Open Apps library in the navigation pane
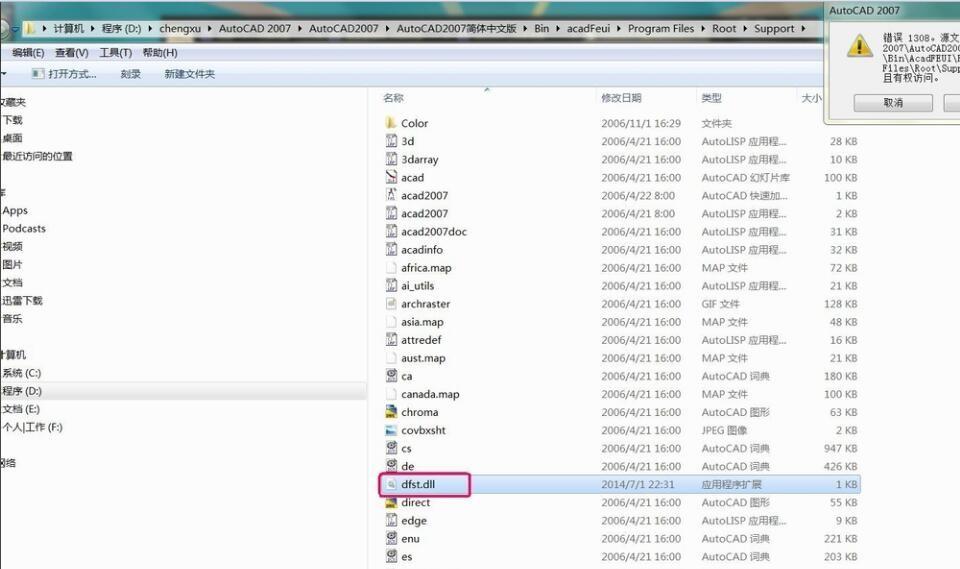Viewport: 960px width, 569px height. pyautogui.click(x=15, y=210)
